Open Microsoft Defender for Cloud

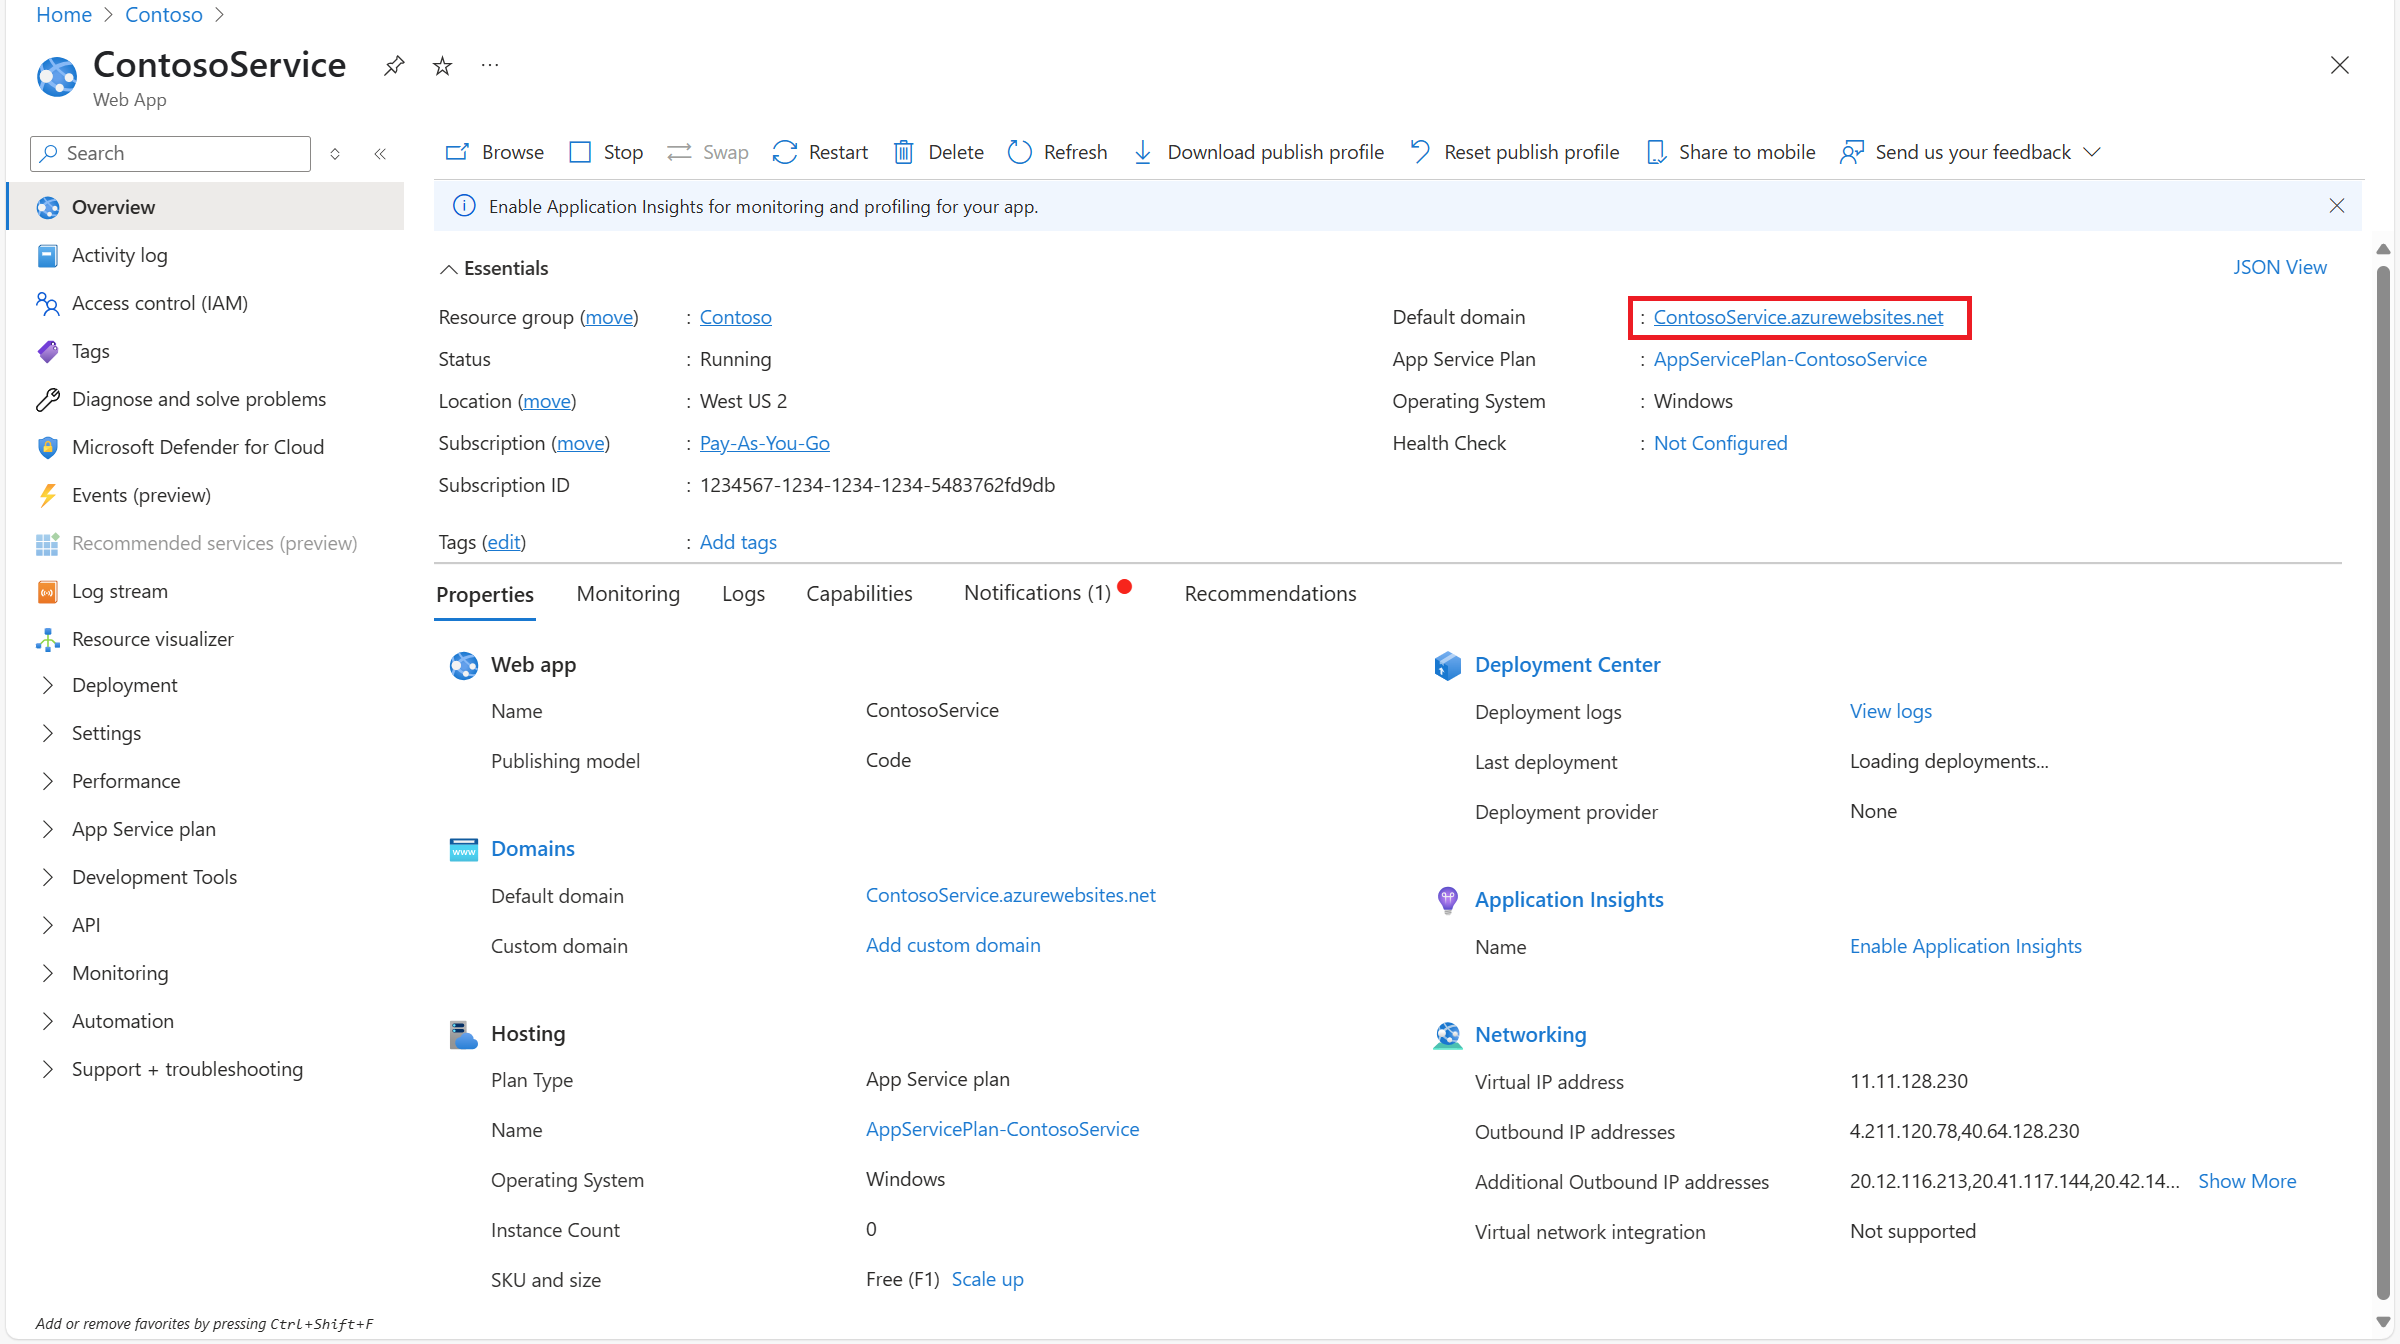(x=198, y=447)
